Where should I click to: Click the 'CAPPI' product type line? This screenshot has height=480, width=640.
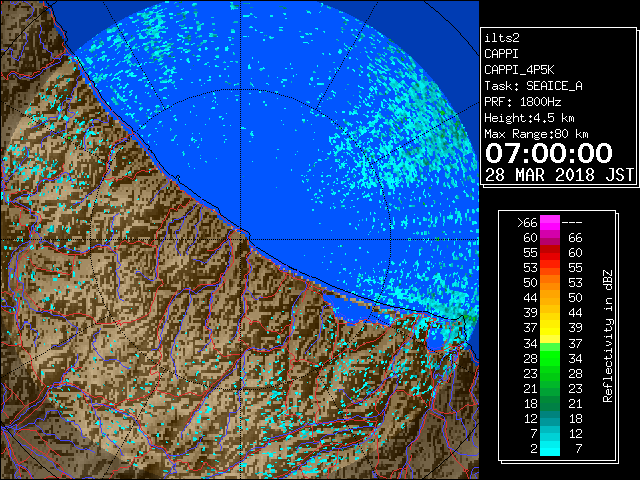point(502,54)
